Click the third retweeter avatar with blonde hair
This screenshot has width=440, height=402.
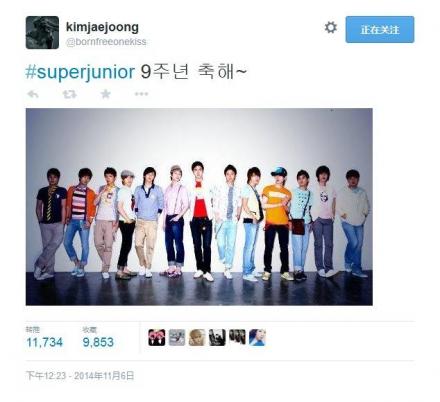[197, 337]
